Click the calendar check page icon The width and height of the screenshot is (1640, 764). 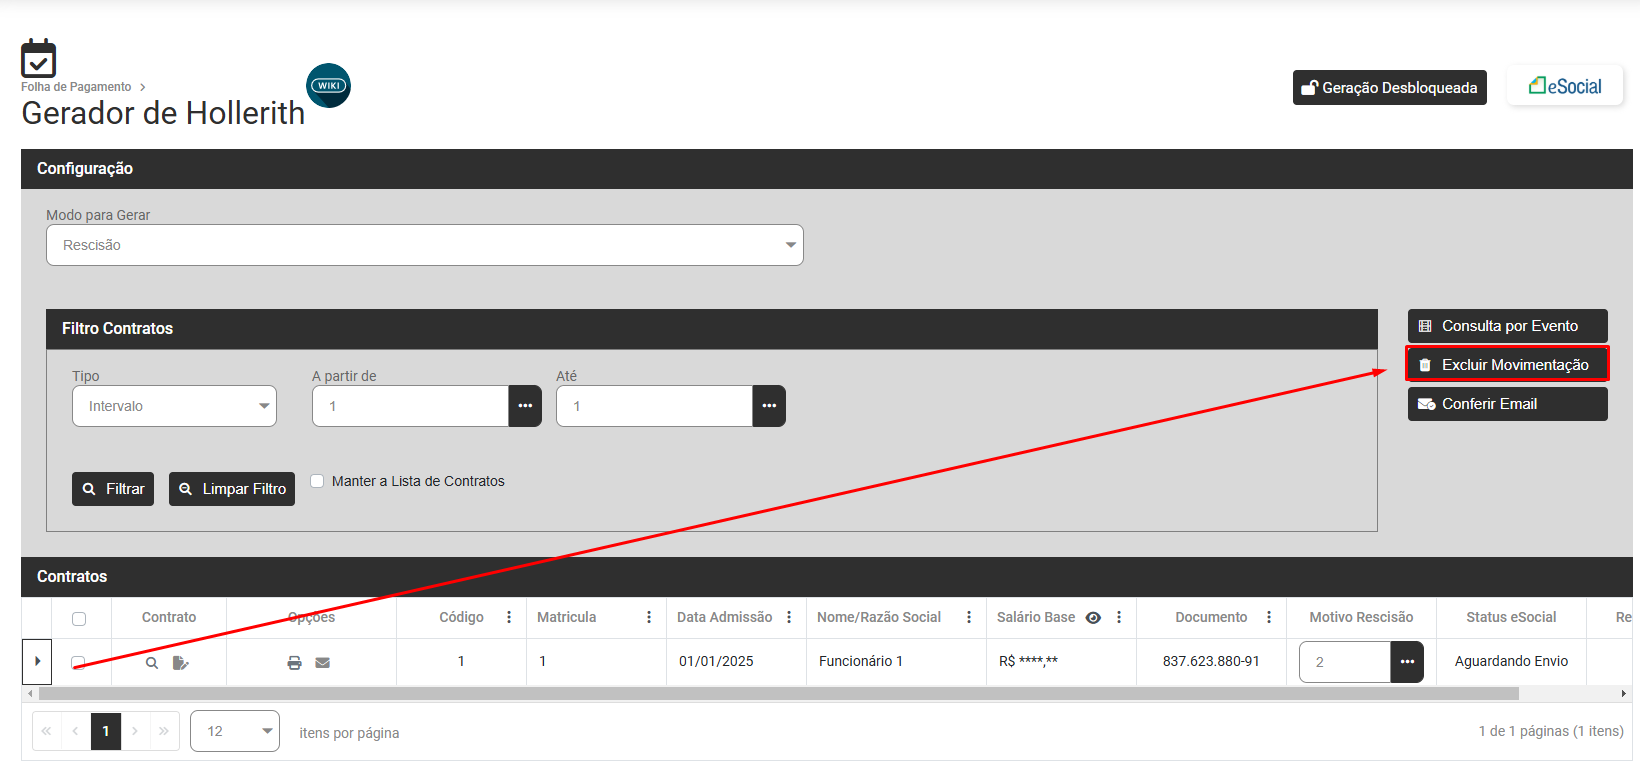[38, 59]
